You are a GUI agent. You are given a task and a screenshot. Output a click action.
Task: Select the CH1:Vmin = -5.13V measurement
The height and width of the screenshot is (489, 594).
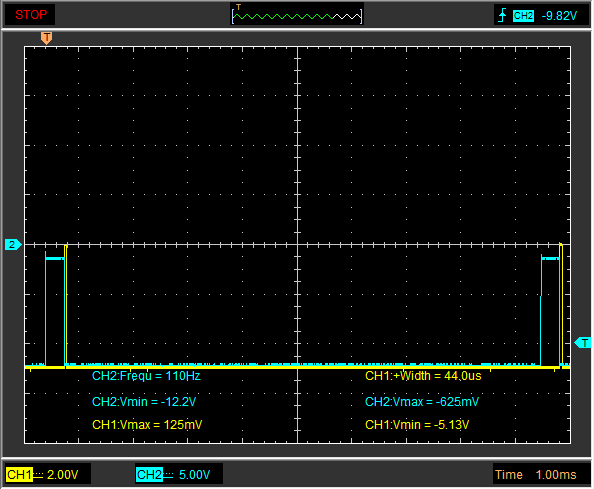[x=417, y=425]
